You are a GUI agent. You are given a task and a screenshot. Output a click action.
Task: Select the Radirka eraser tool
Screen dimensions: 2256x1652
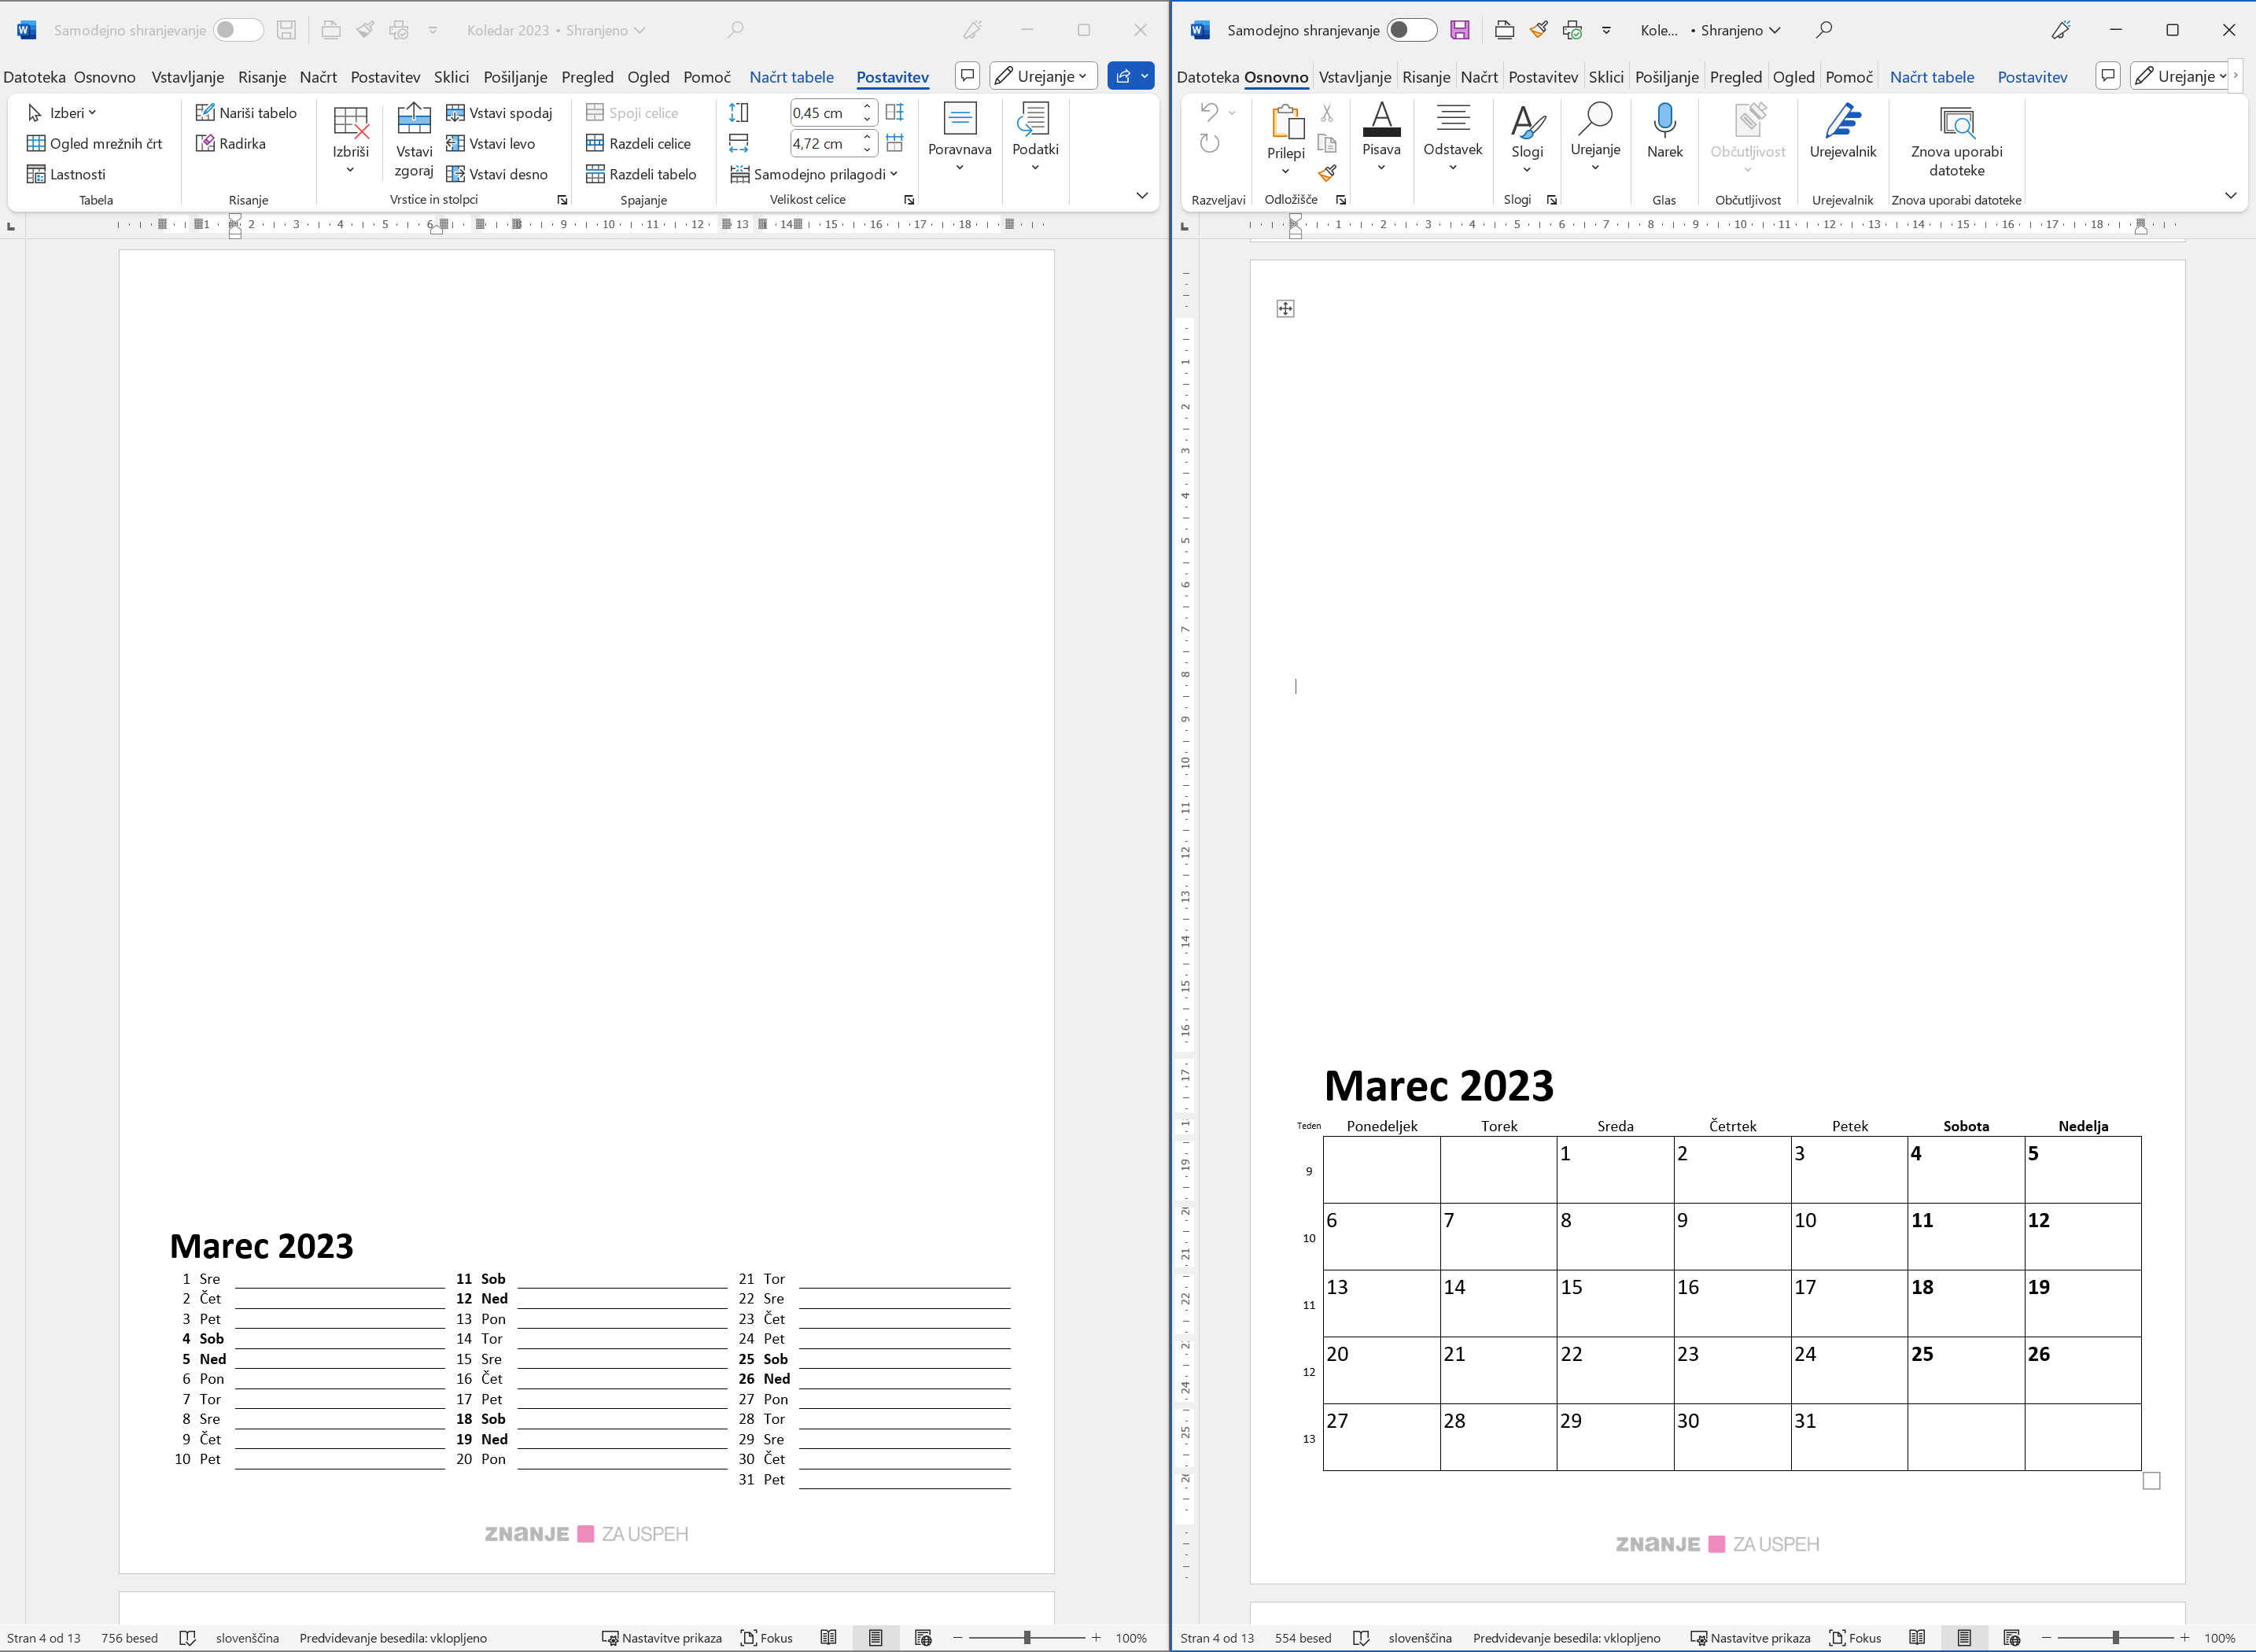tap(231, 143)
